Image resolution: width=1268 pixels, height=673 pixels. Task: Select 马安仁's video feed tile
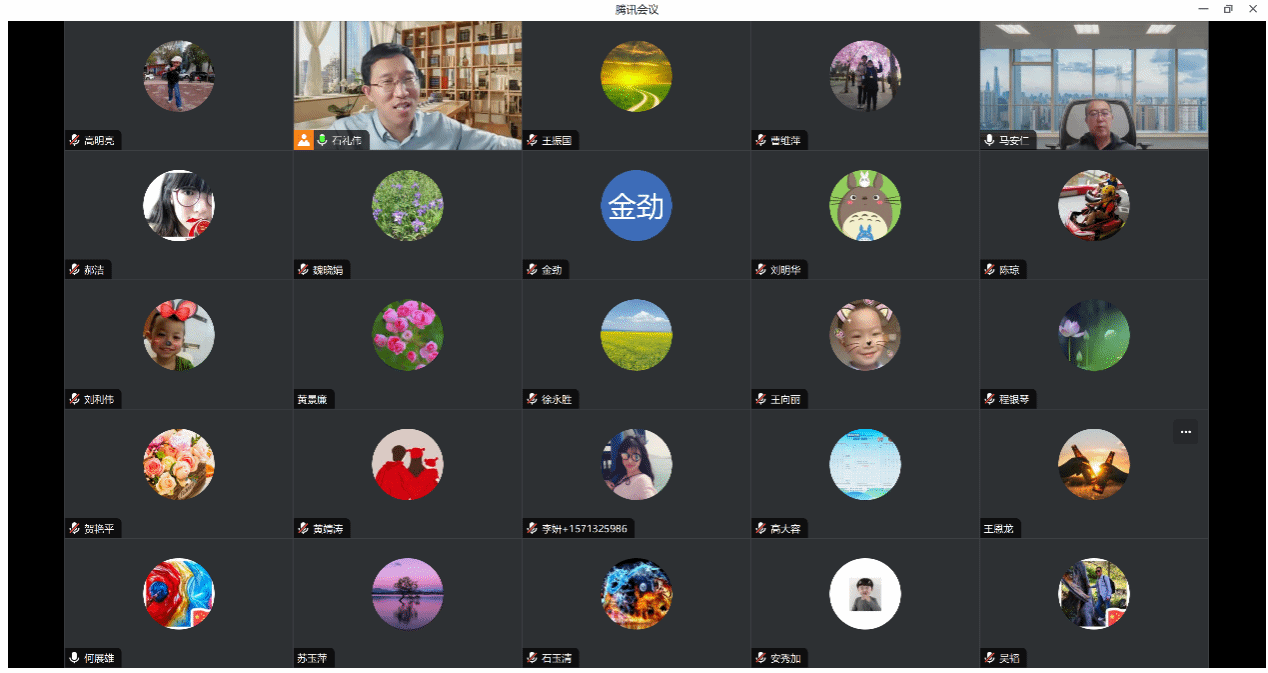1094,86
